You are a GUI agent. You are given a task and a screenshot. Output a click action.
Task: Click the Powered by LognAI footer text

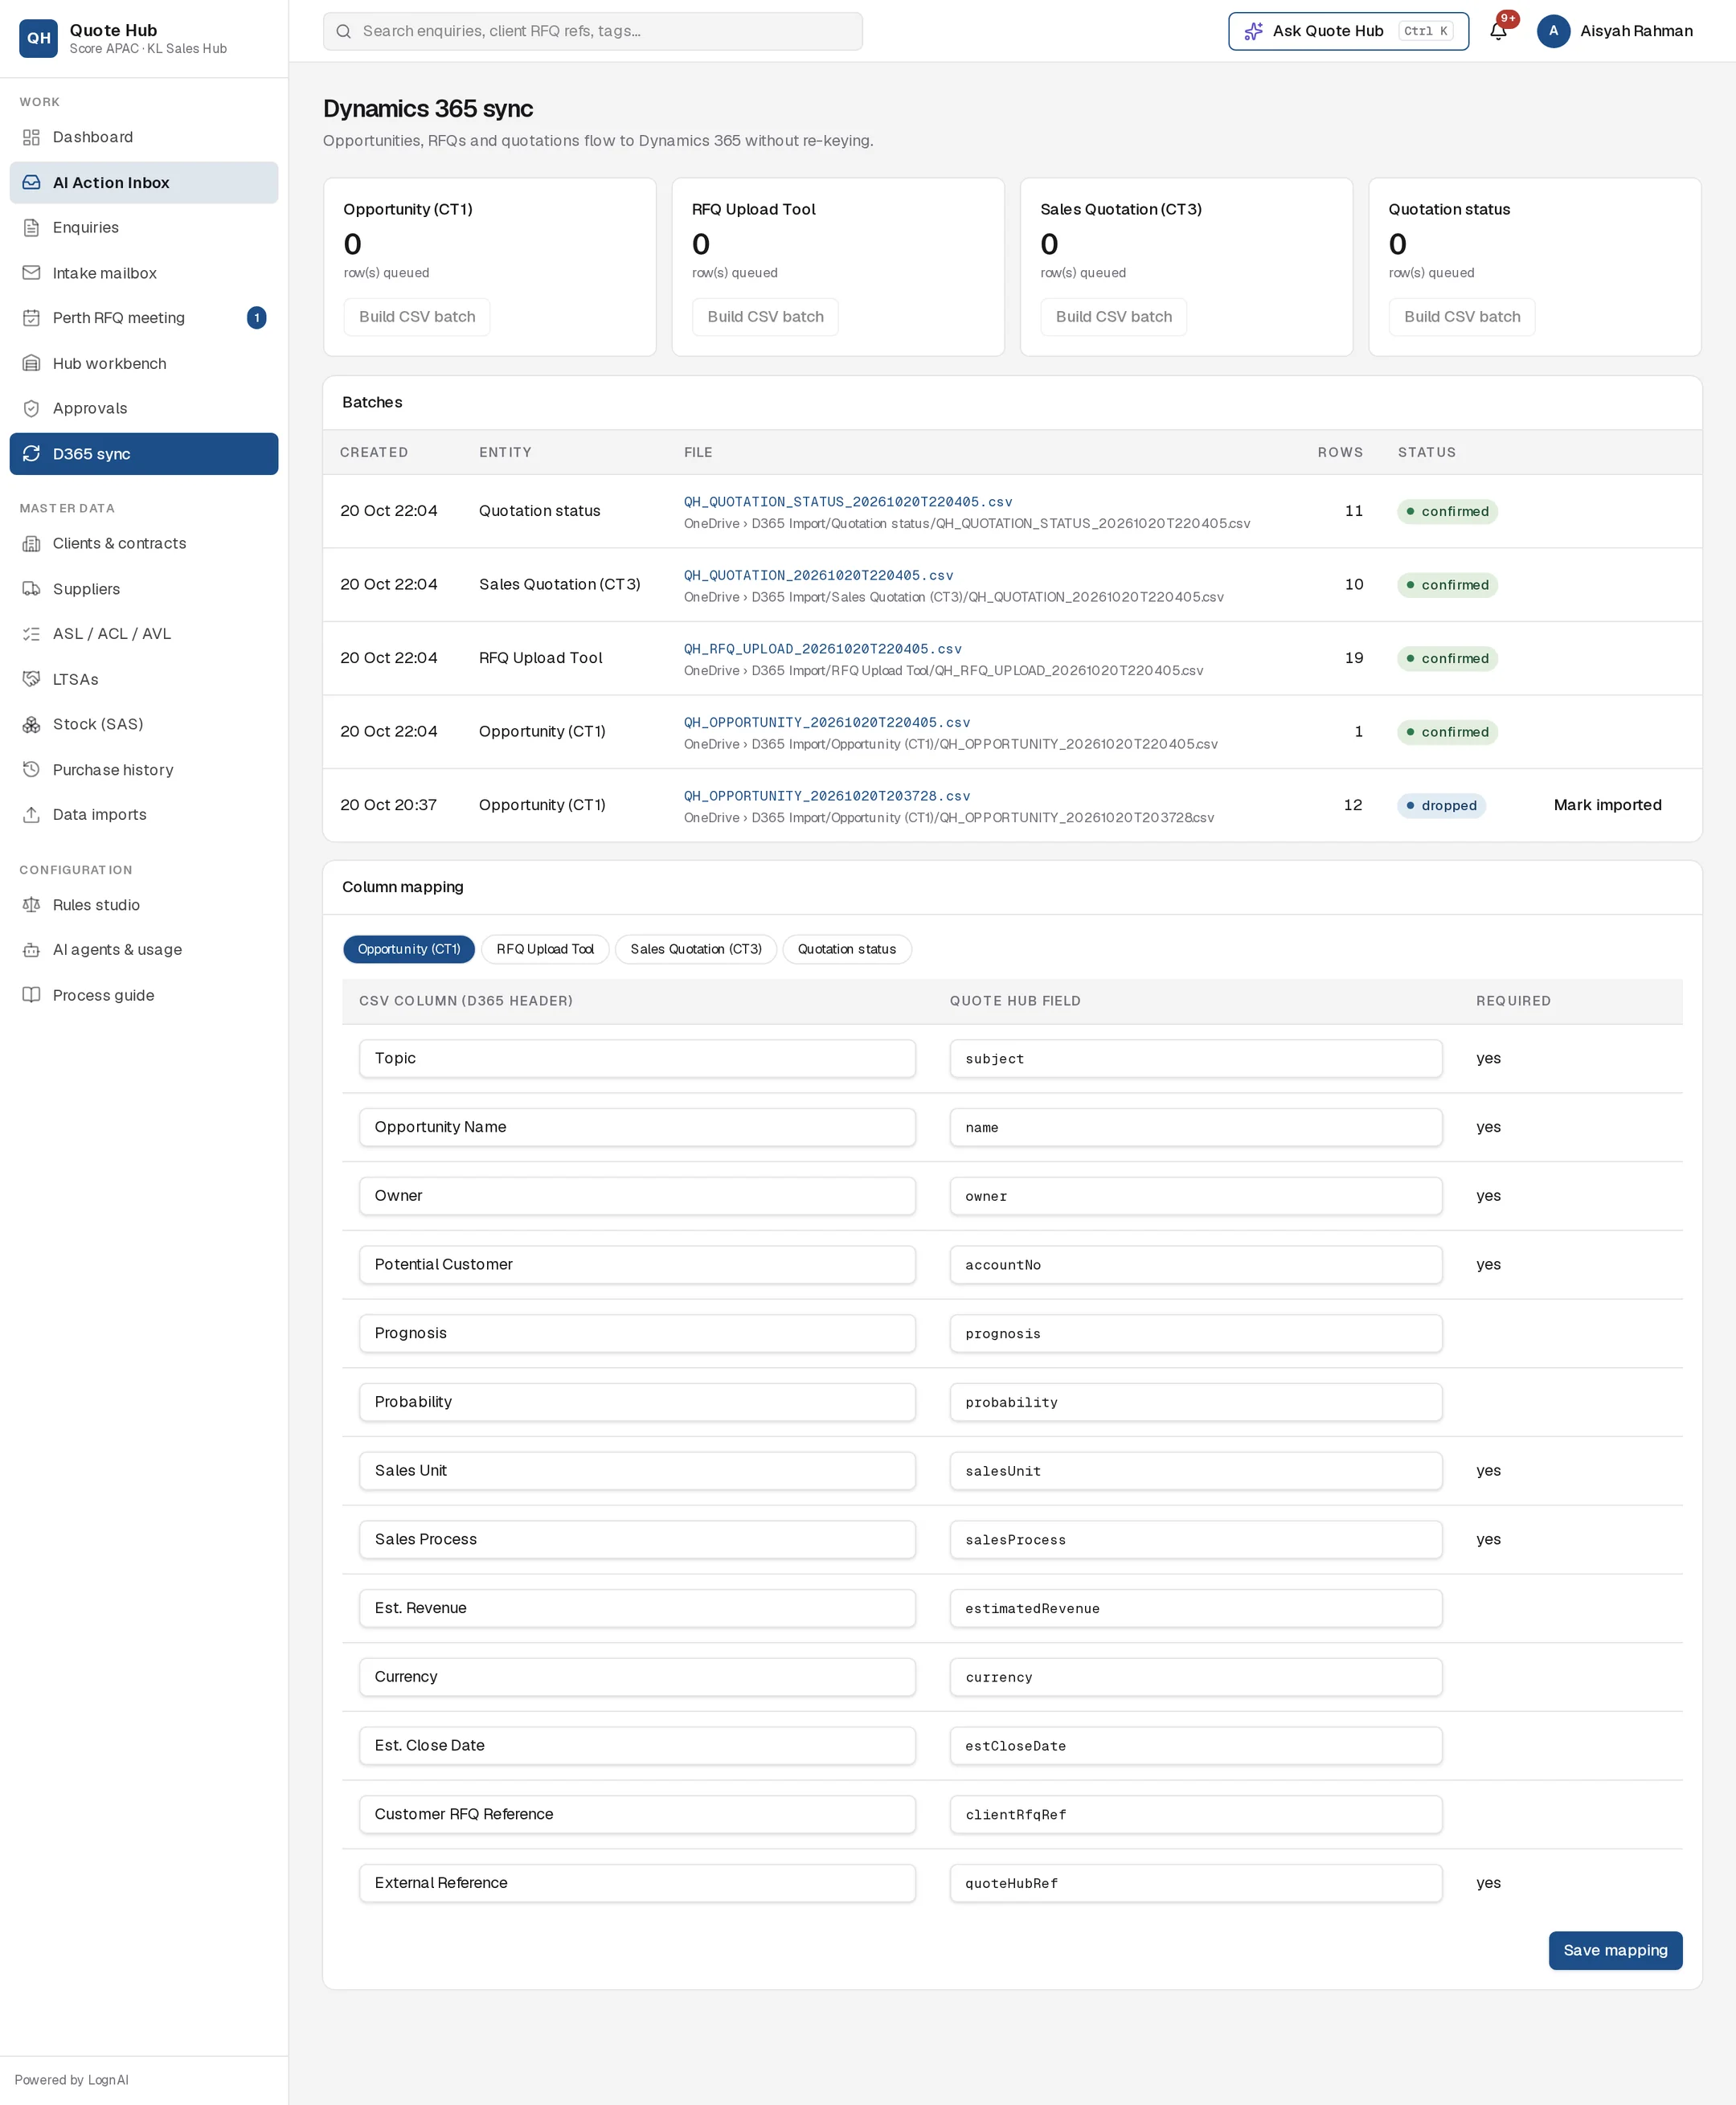click(72, 2080)
